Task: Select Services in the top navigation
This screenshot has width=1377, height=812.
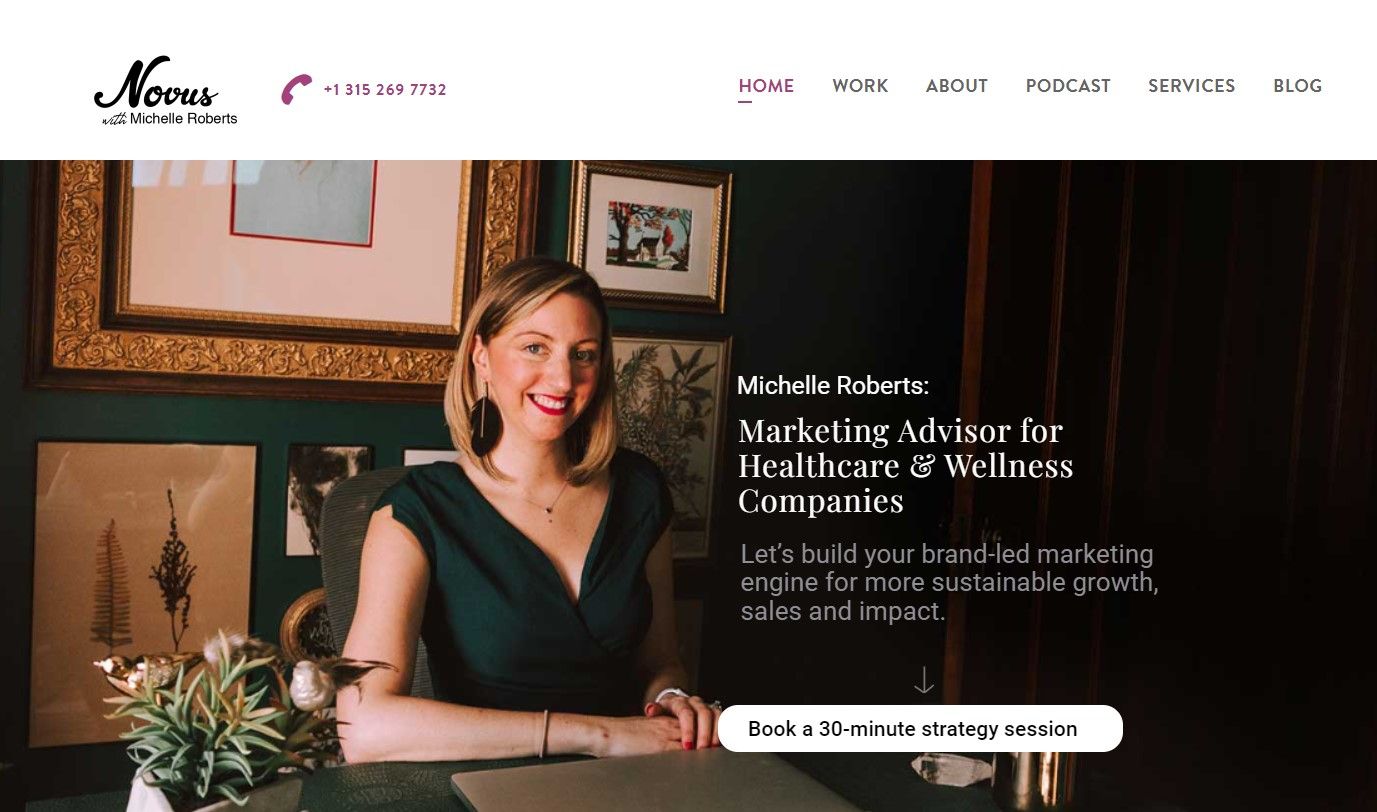Action: click(1191, 86)
